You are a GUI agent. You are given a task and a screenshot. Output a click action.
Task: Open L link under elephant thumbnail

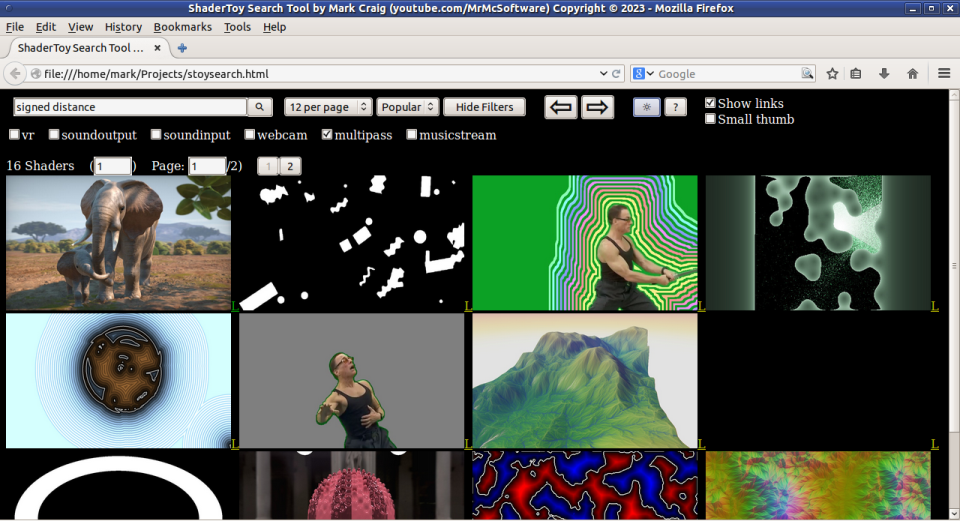click(234, 305)
